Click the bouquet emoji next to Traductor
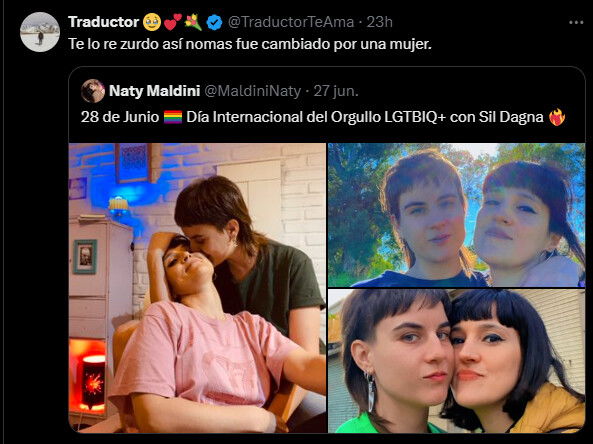This screenshot has height=444, width=593. tap(193, 22)
